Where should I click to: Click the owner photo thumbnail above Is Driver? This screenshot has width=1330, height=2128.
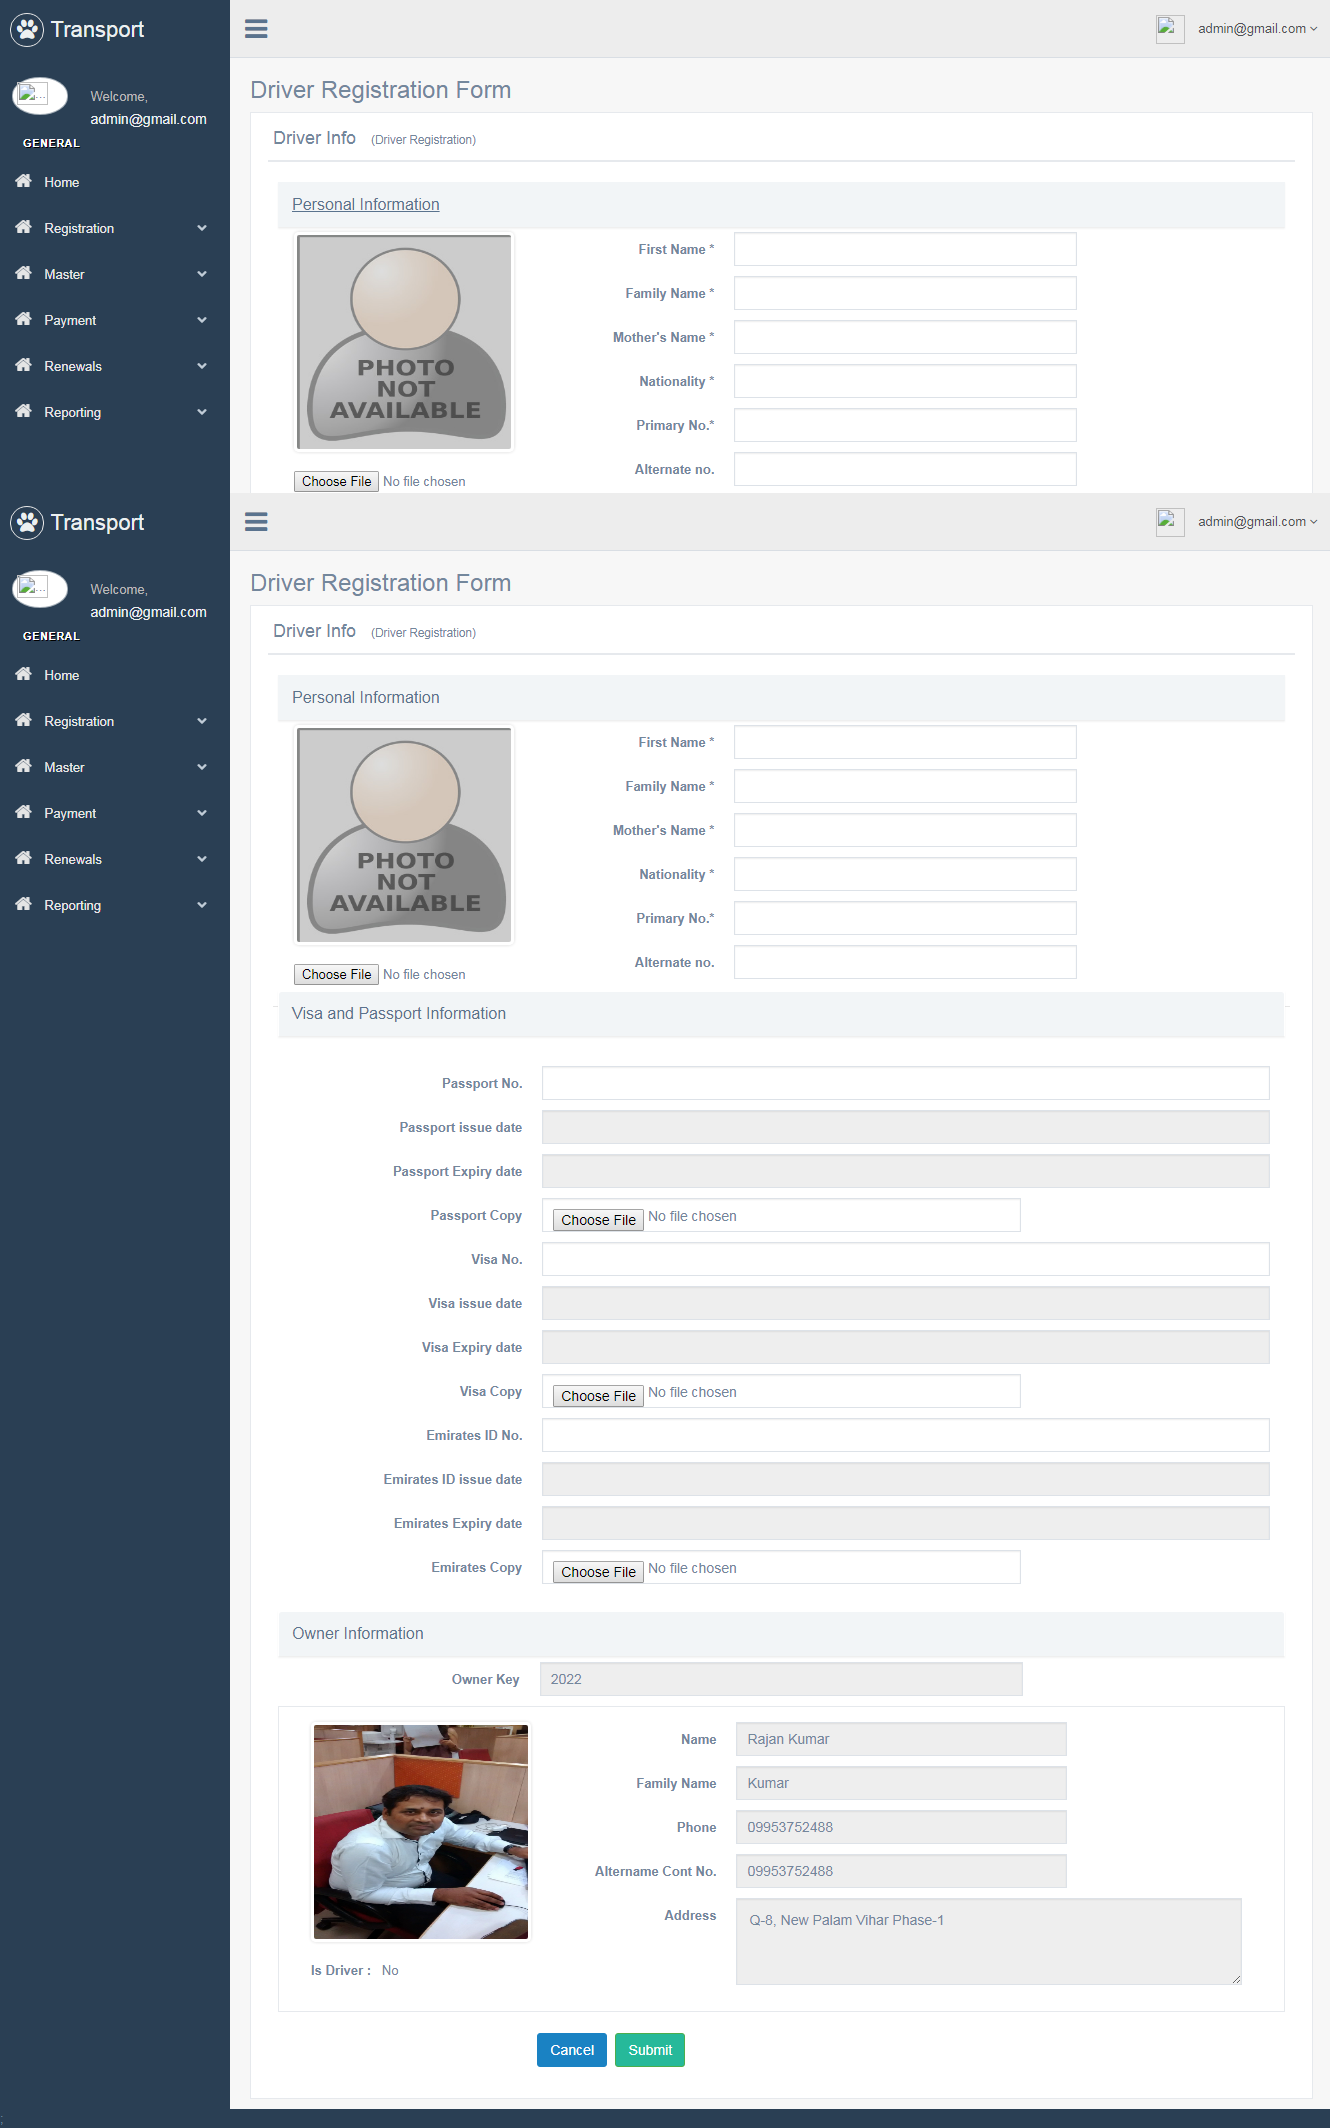coord(421,1832)
